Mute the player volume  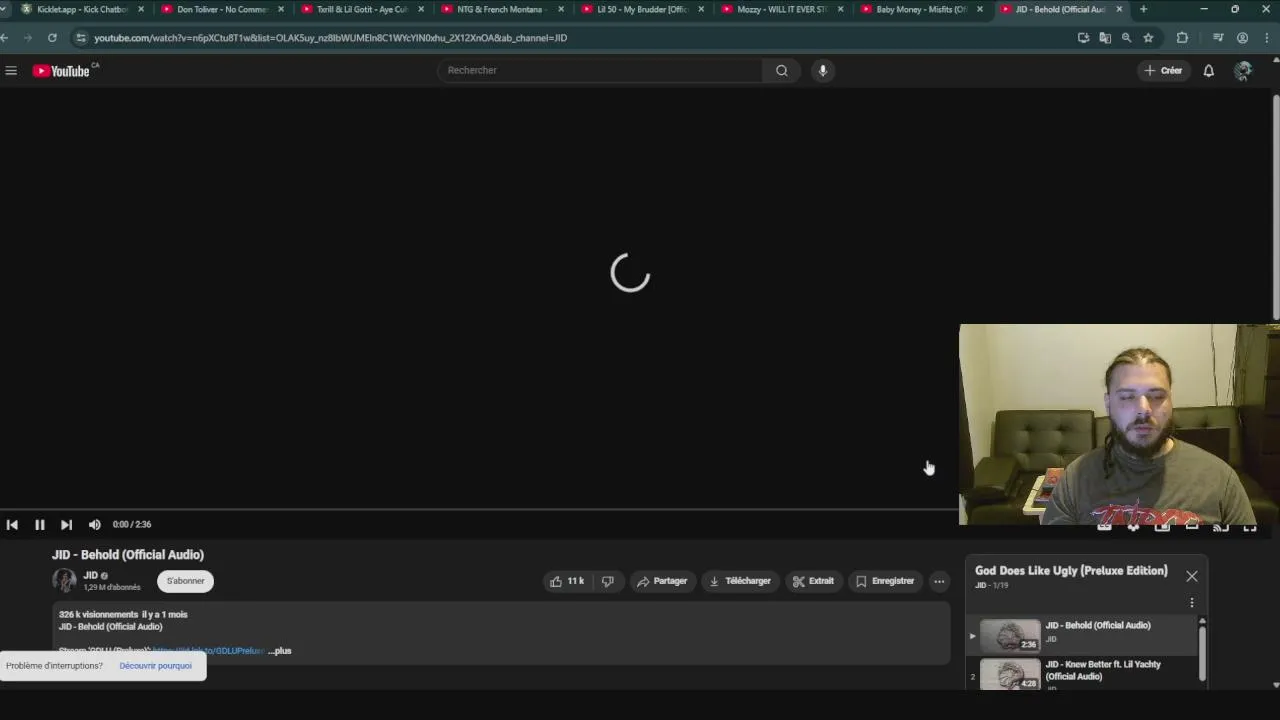click(x=94, y=524)
